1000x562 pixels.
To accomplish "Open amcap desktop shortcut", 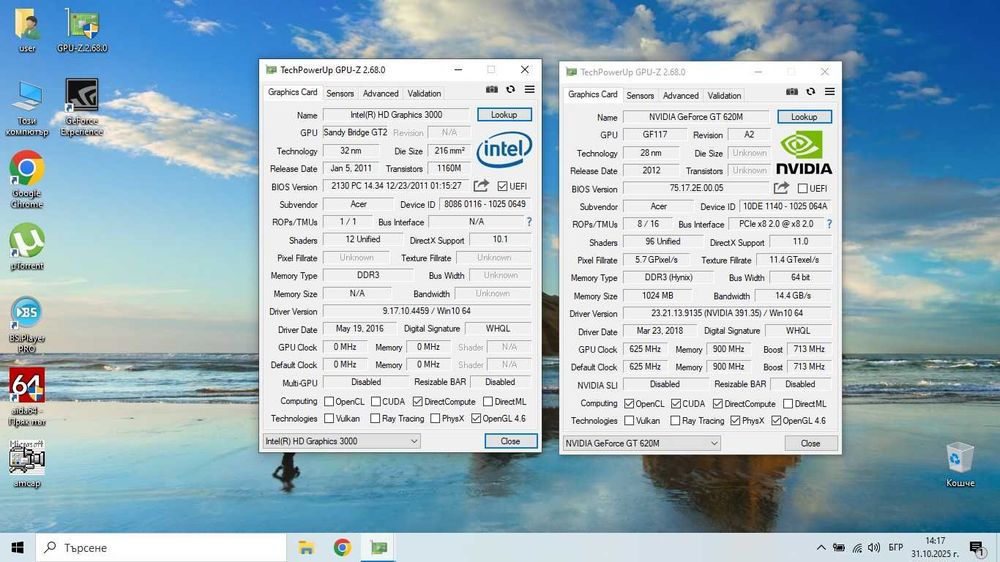I will 27,464.
